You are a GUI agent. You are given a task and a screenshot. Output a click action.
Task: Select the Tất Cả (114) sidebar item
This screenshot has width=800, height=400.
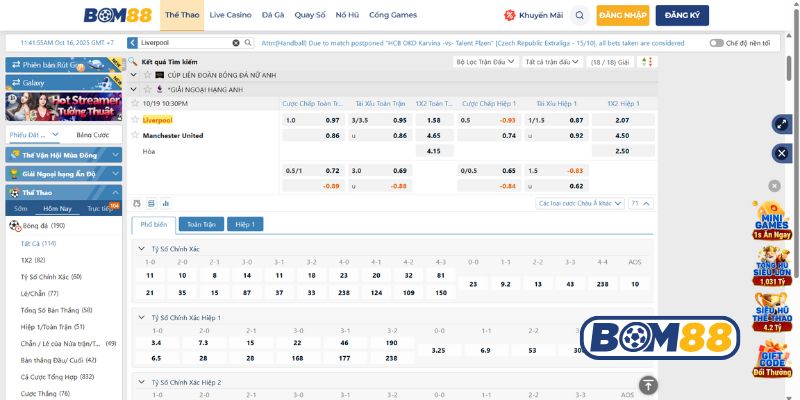[38, 243]
